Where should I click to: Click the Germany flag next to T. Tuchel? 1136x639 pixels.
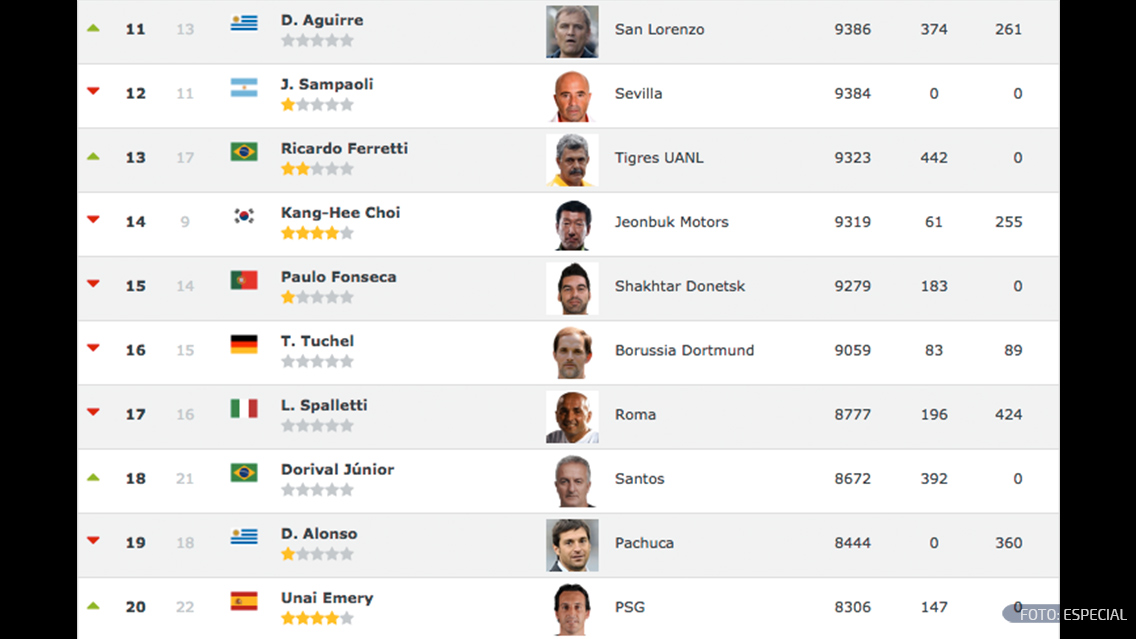[x=244, y=344]
